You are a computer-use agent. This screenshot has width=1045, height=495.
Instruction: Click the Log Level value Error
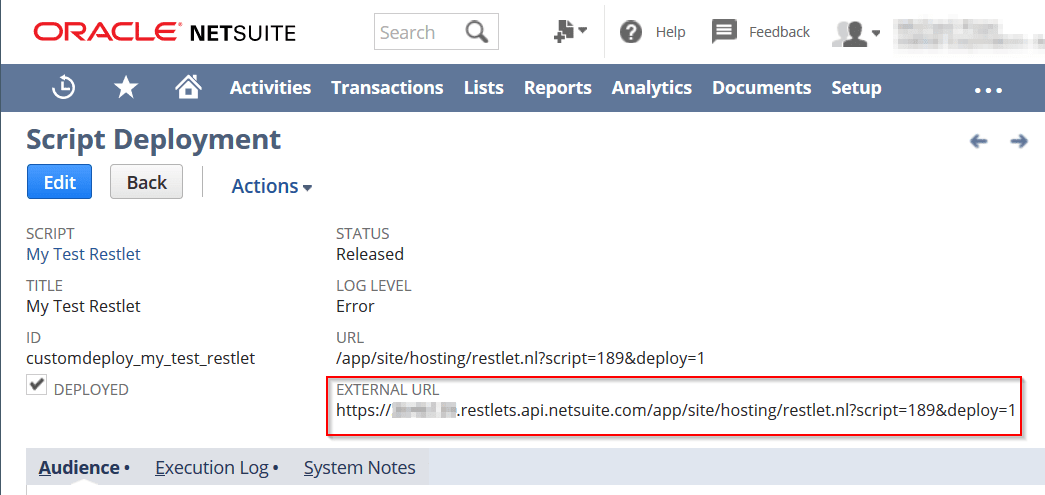(355, 306)
